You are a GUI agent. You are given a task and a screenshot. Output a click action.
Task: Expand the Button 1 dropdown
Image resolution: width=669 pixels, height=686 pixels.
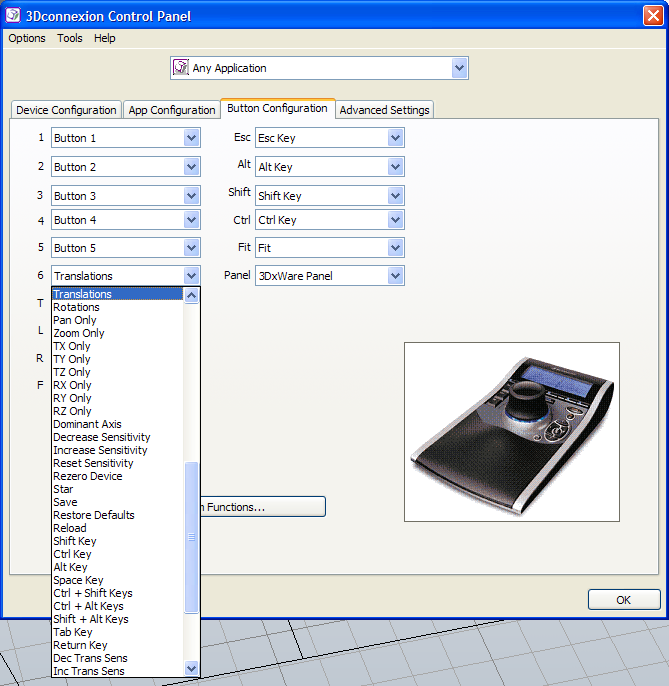(x=192, y=138)
